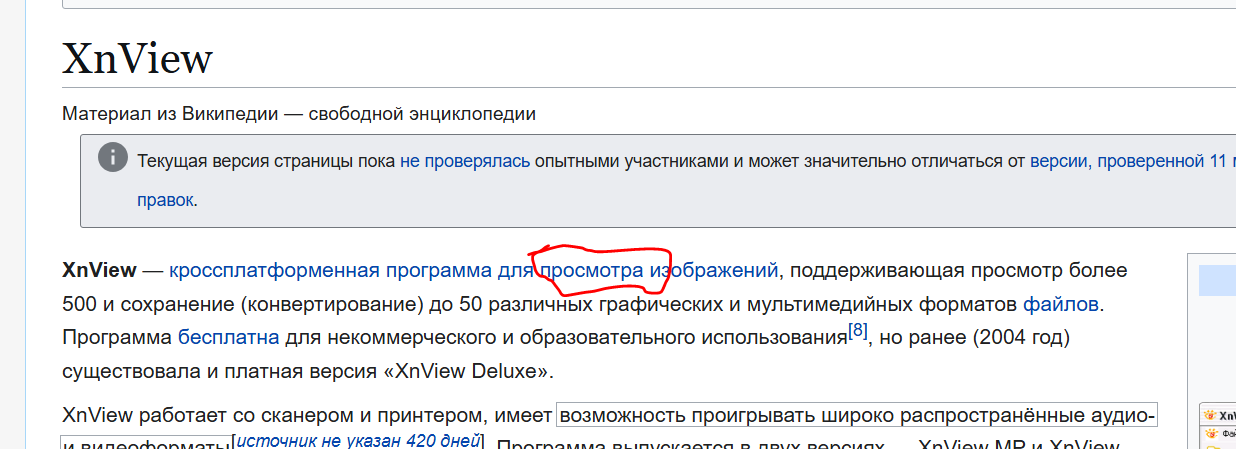The width and height of the screenshot is (1236, 449).
Task: Click the bold 'XnView' at paragraph start
Action: coord(99,270)
